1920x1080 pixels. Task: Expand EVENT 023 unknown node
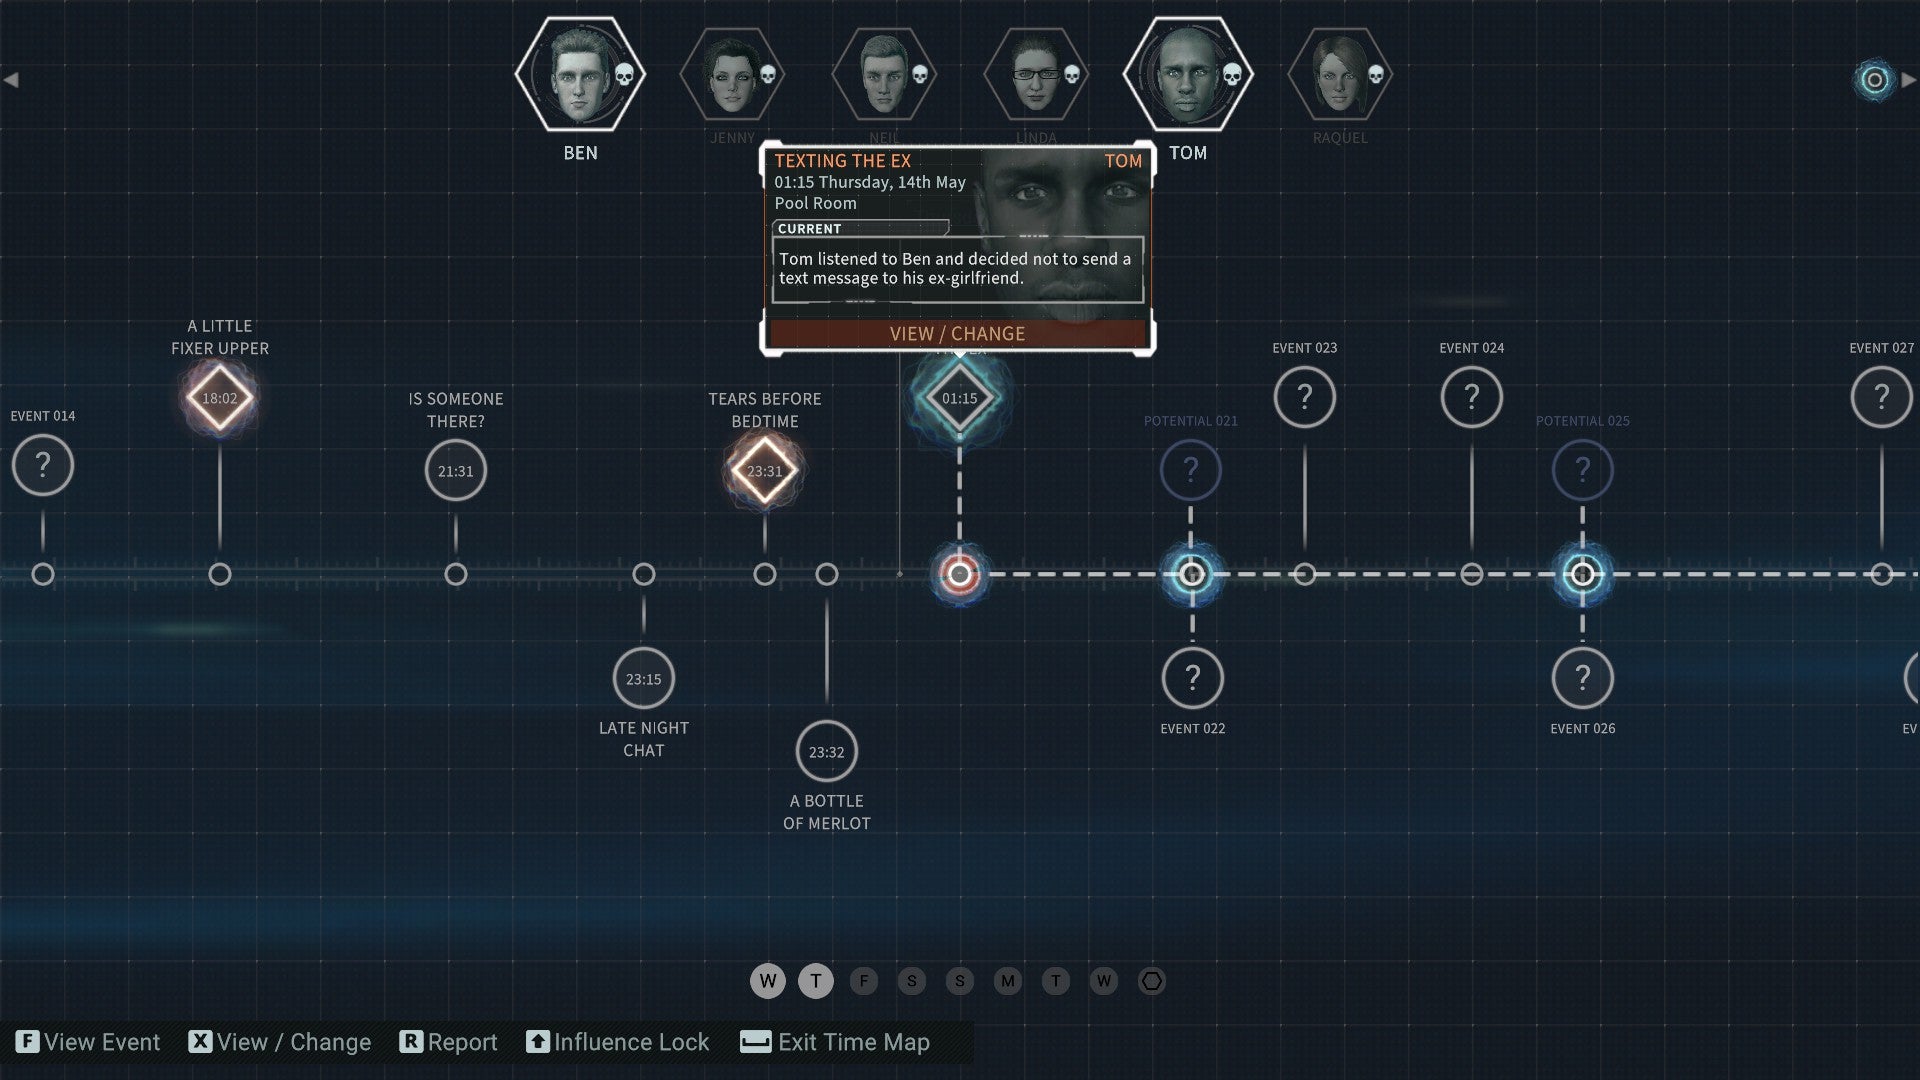tap(1304, 394)
